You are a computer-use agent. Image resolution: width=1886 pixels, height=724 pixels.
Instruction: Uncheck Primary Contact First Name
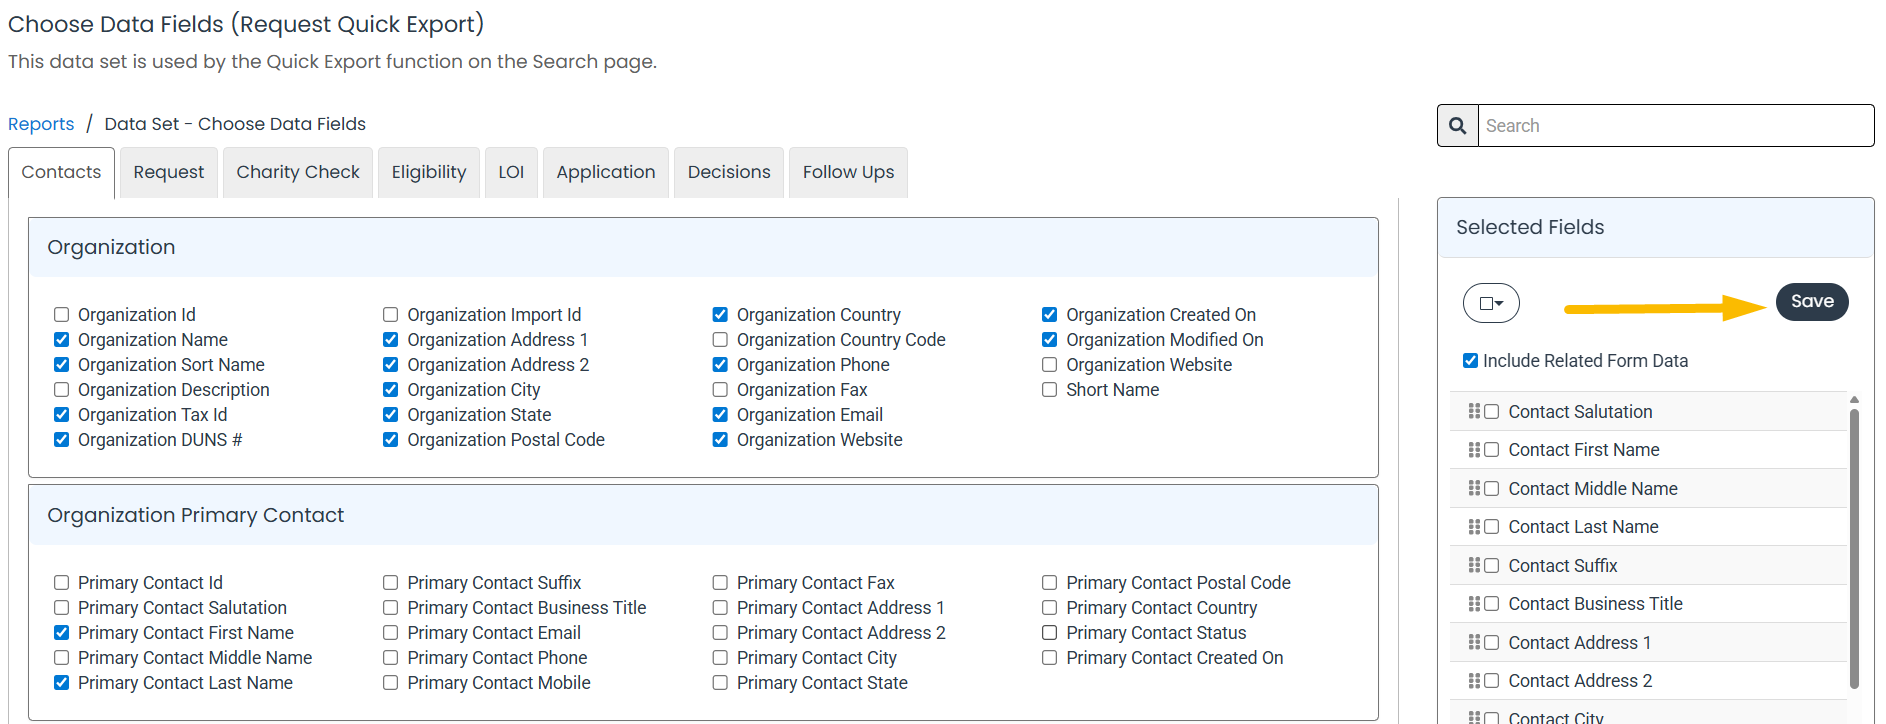(x=62, y=633)
